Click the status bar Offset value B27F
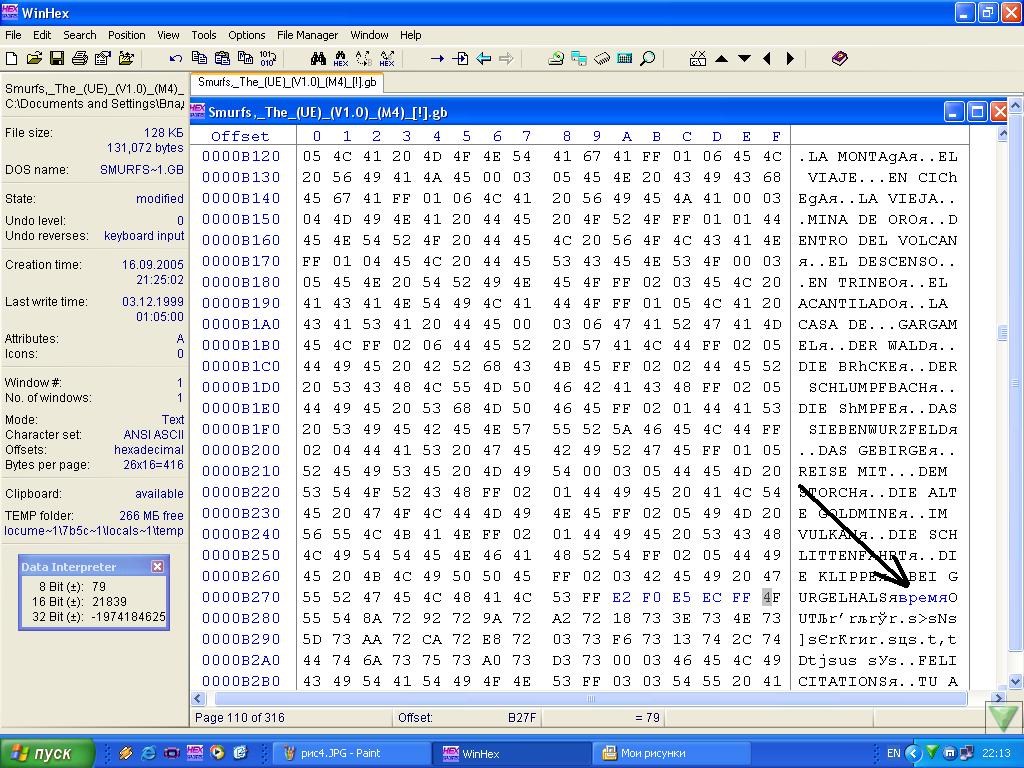The height and width of the screenshot is (768, 1024). tap(522, 718)
